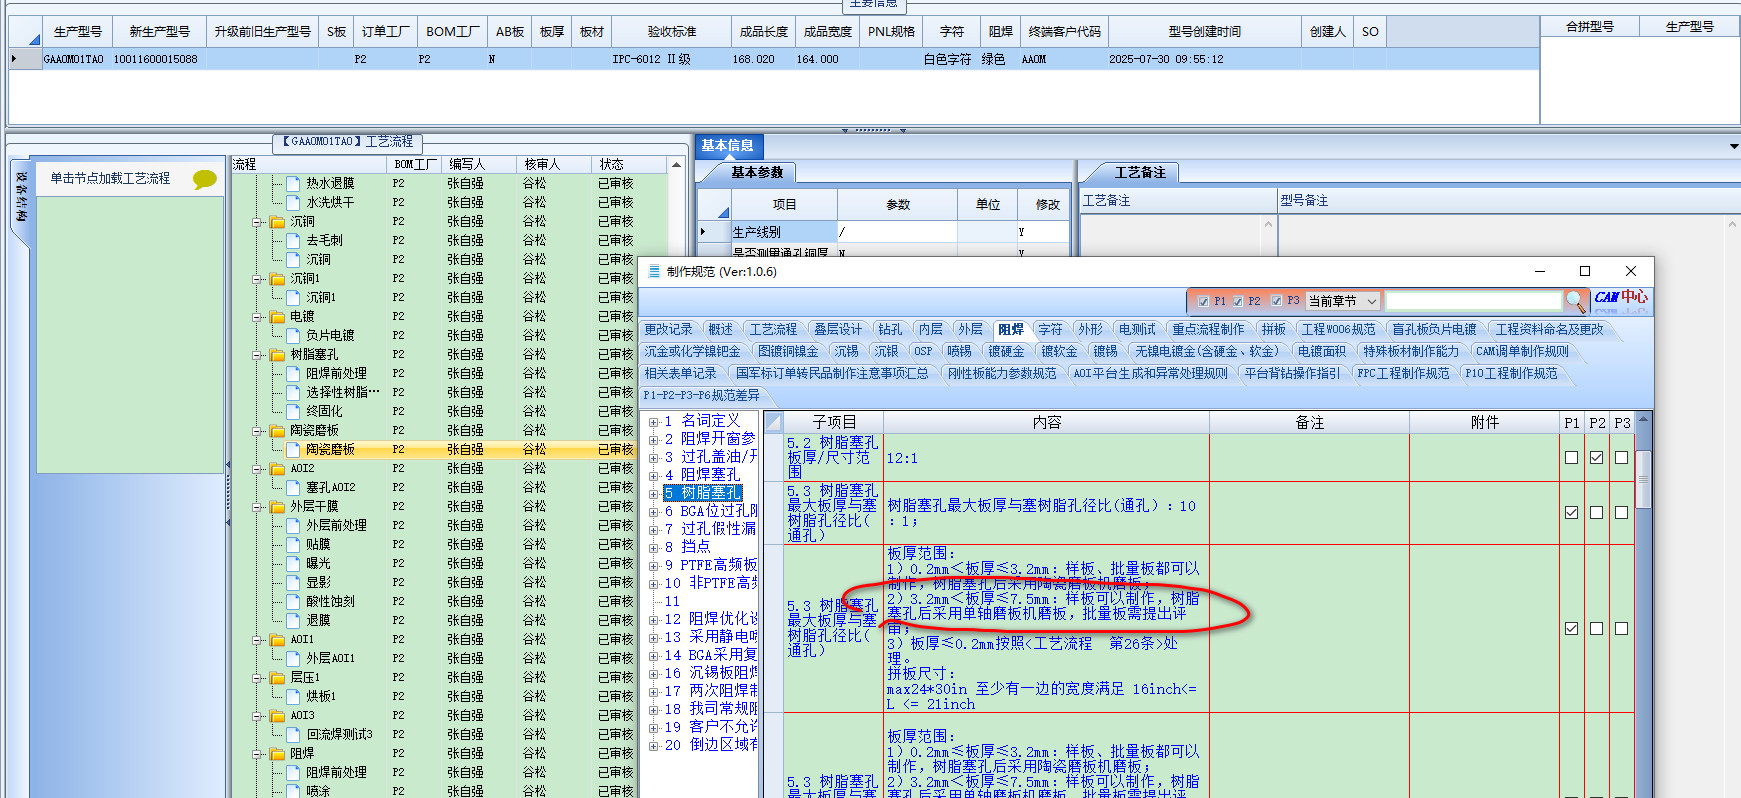
Task: Expand chapter 9 PTFE高频板 node
Action: point(653,566)
